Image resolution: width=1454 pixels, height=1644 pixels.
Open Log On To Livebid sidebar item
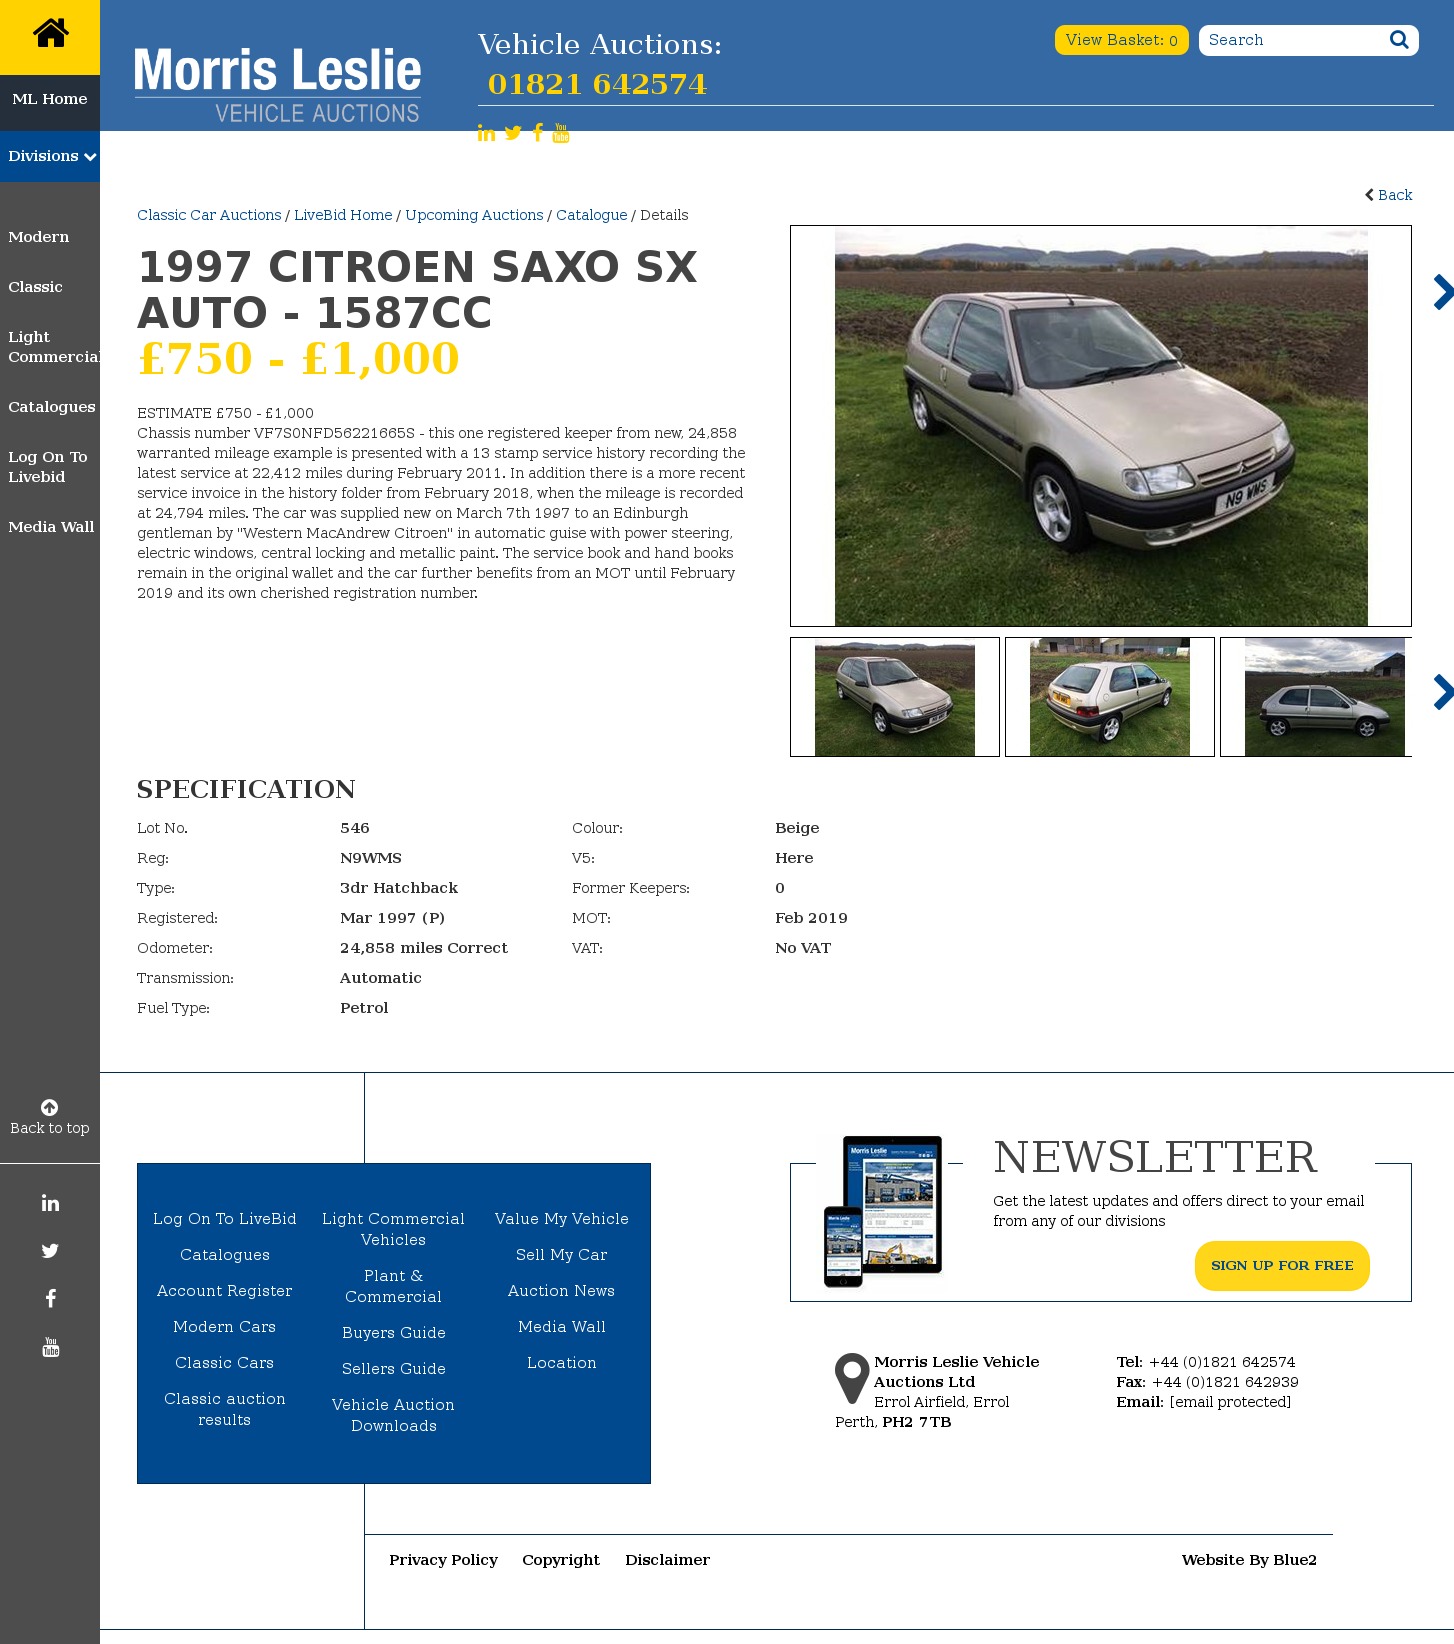[48, 467]
